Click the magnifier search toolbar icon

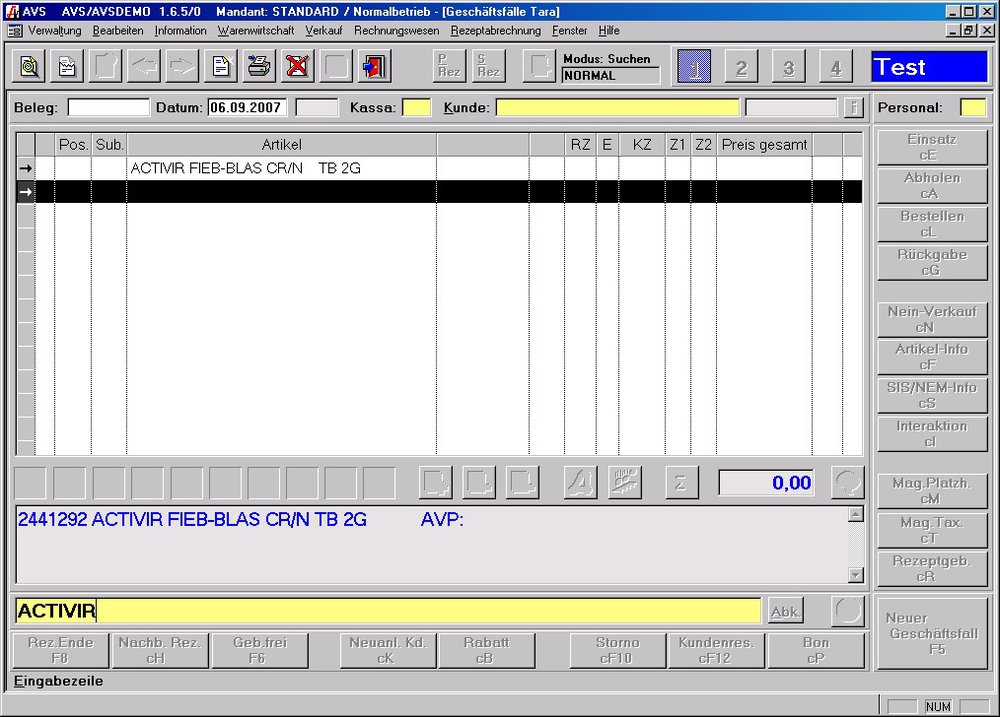pos(30,67)
